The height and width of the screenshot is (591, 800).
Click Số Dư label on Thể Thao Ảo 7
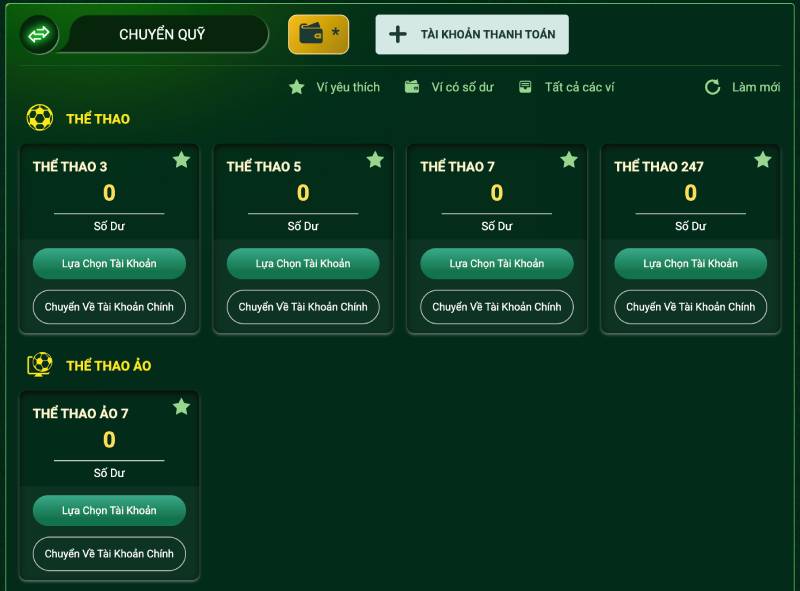(109, 473)
